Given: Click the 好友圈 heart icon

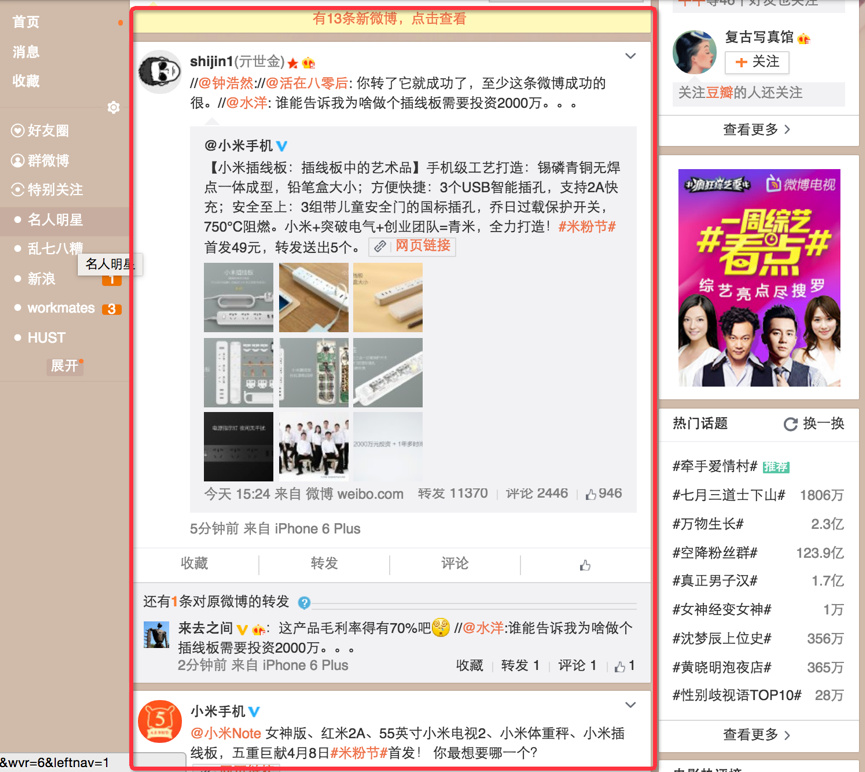Looking at the screenshot, I should coord(18,131).
